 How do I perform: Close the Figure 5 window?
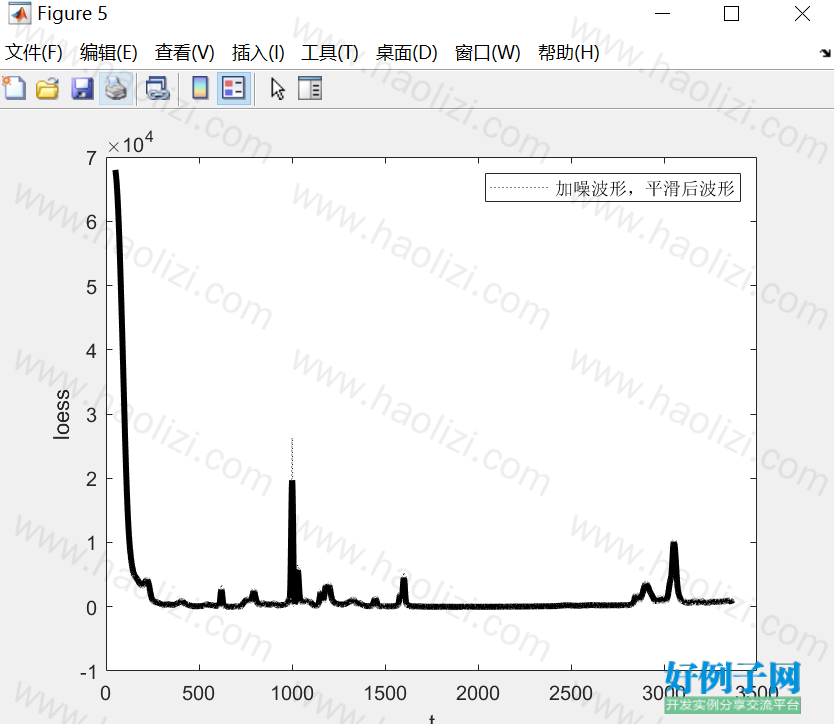802,13
